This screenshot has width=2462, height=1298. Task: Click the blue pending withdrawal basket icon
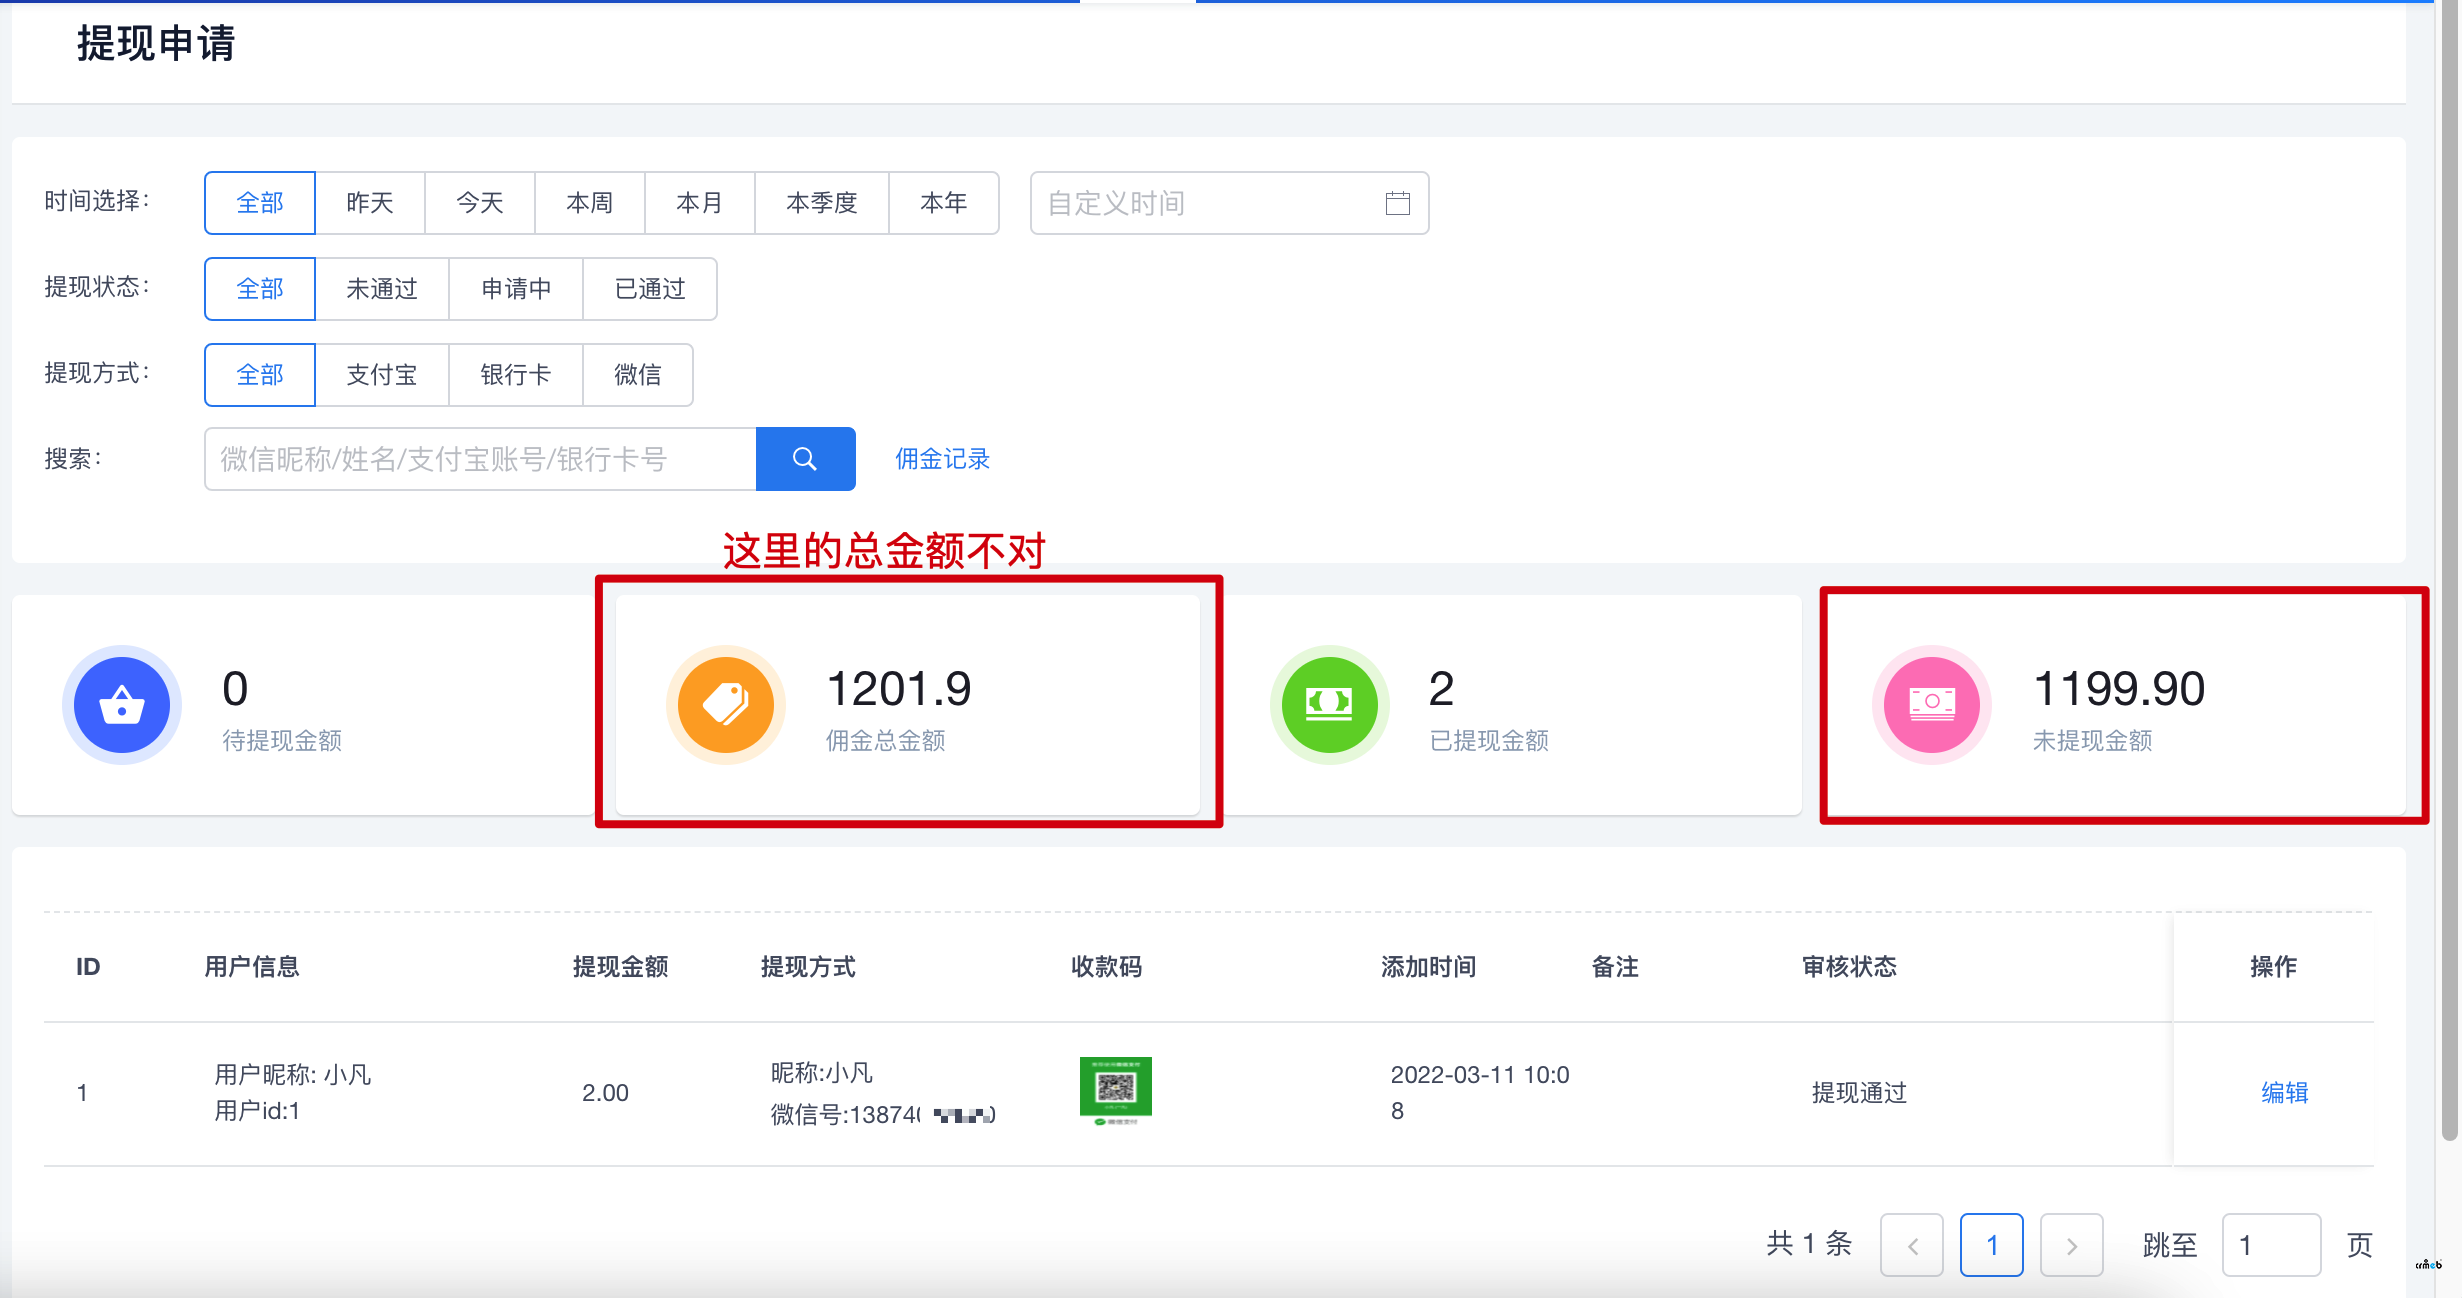(x=122, y=705)
